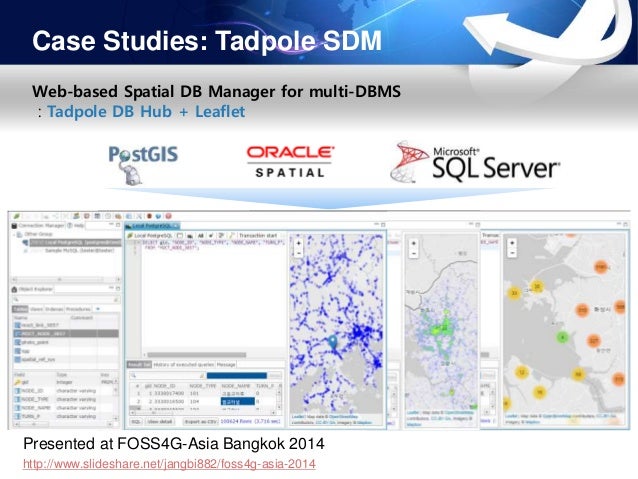This screenshot has width=638, height=479.
Task: Open the Object Explorer panel tab
Action: [x=33, y=289]
